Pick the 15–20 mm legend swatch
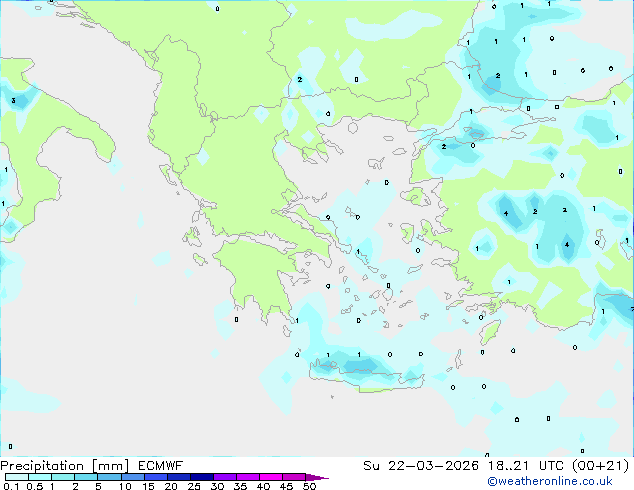The image size is (634, 490). [x=155, y=477]
